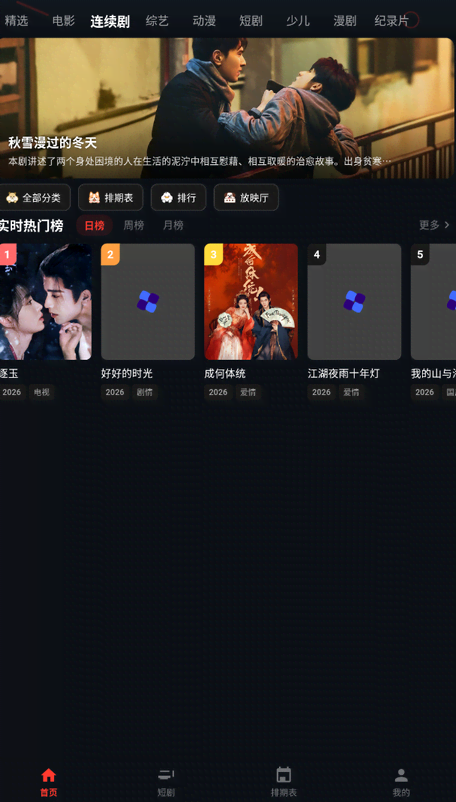Switch to the 电影 tab
This screenshot has width=456, height=802.
[x=63, y=21]
